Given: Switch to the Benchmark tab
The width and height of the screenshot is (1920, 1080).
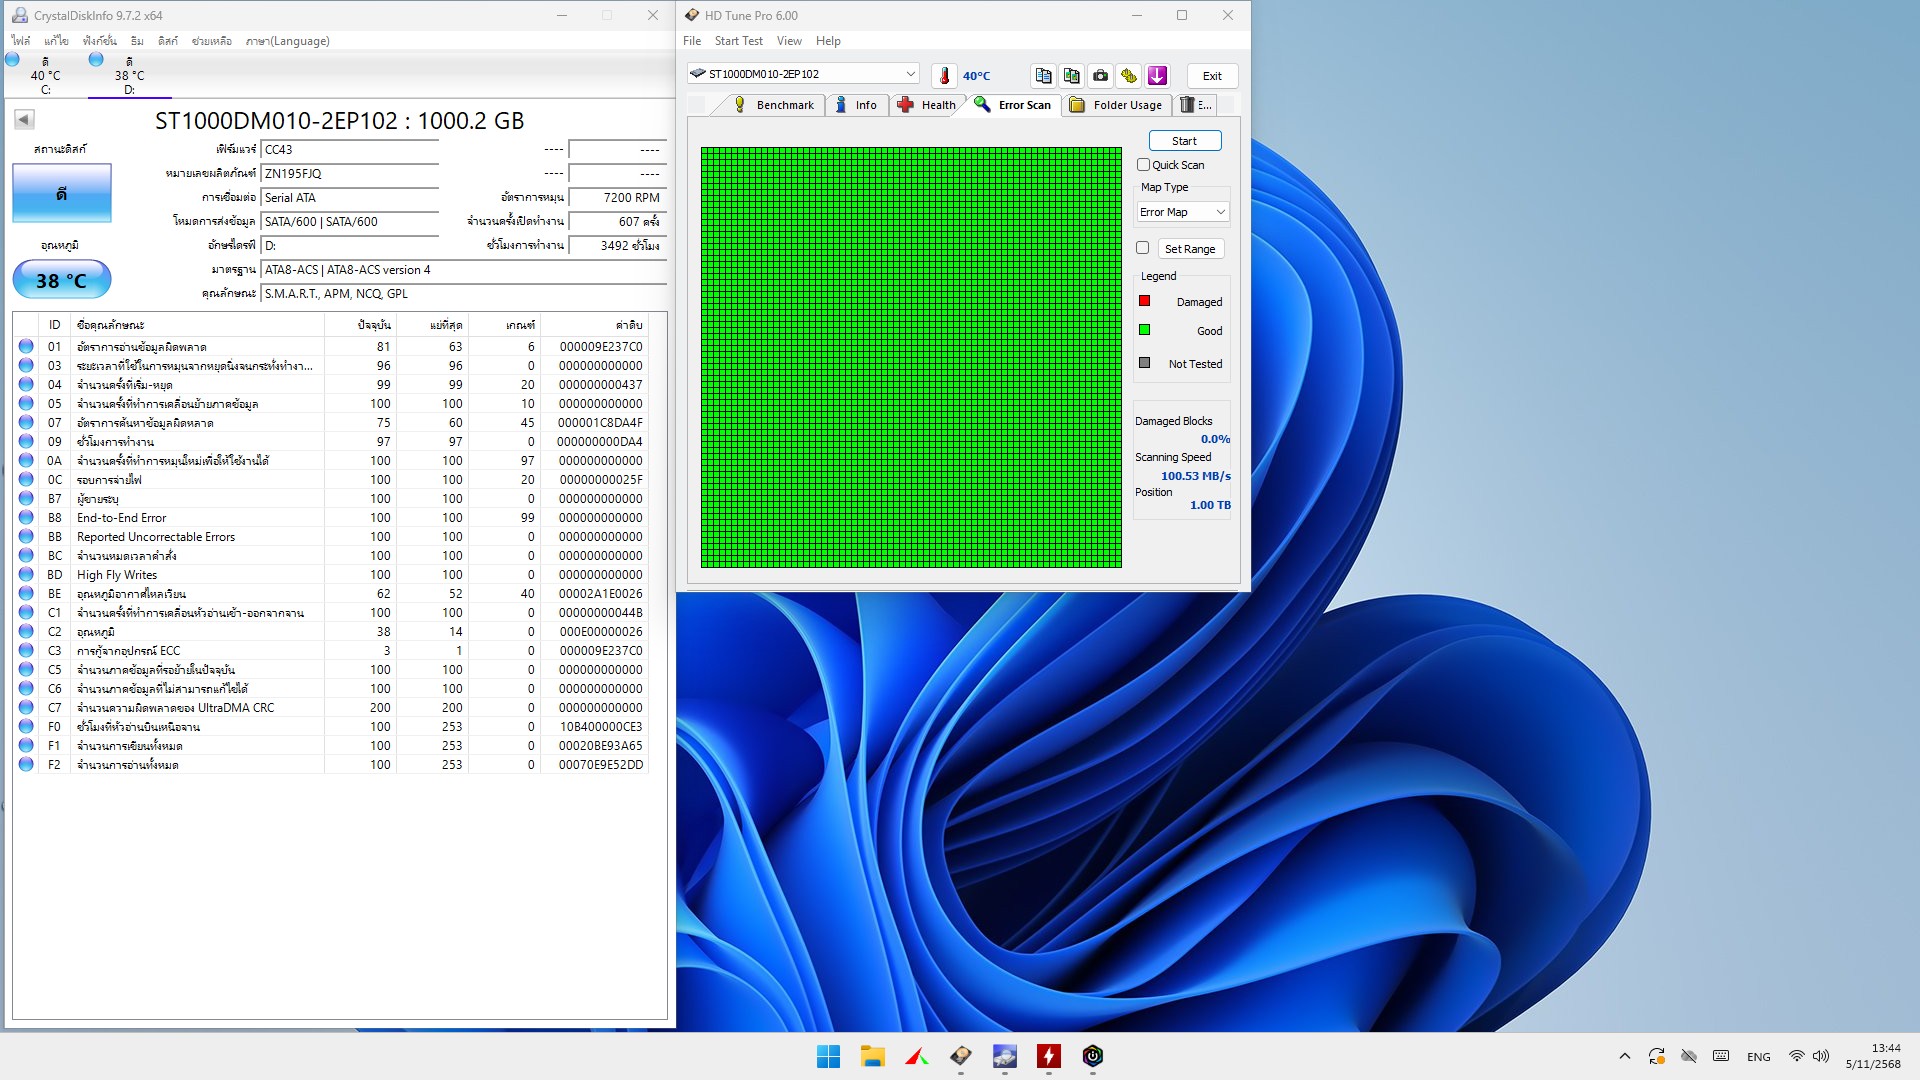Looking at the screenshot, I should click(774, 105).
